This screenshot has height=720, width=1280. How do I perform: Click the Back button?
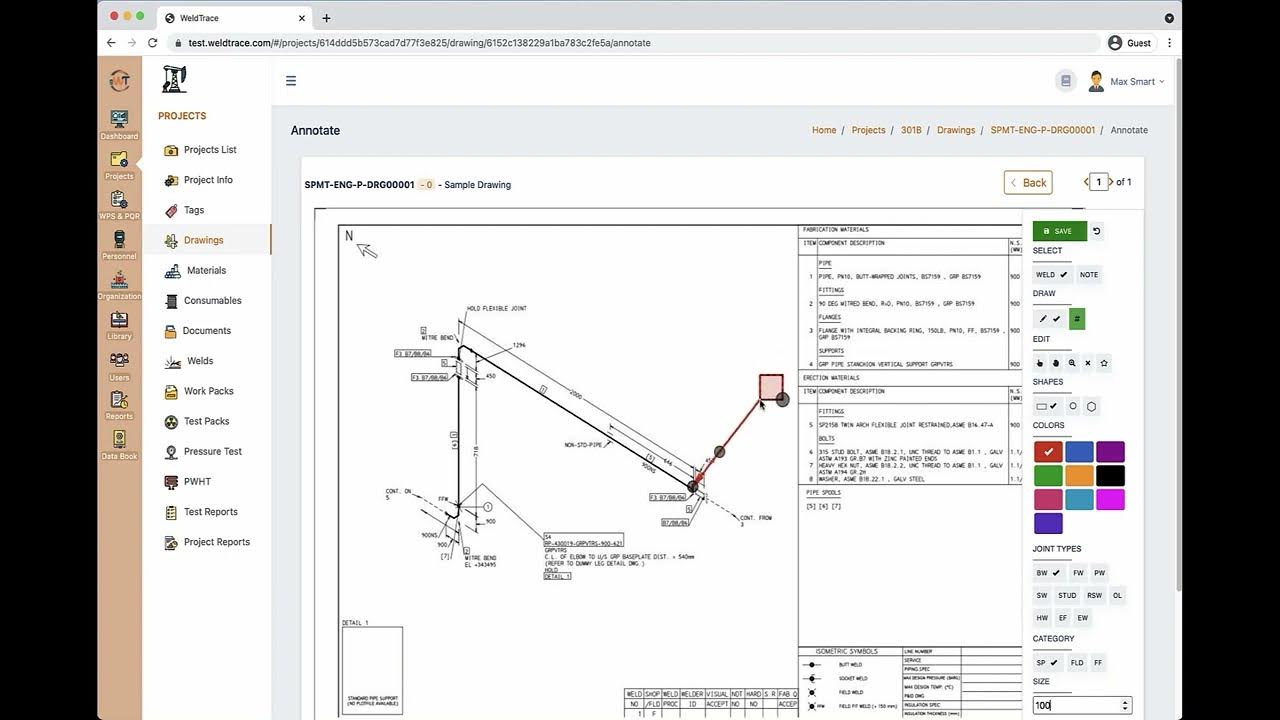point(1028,182)
